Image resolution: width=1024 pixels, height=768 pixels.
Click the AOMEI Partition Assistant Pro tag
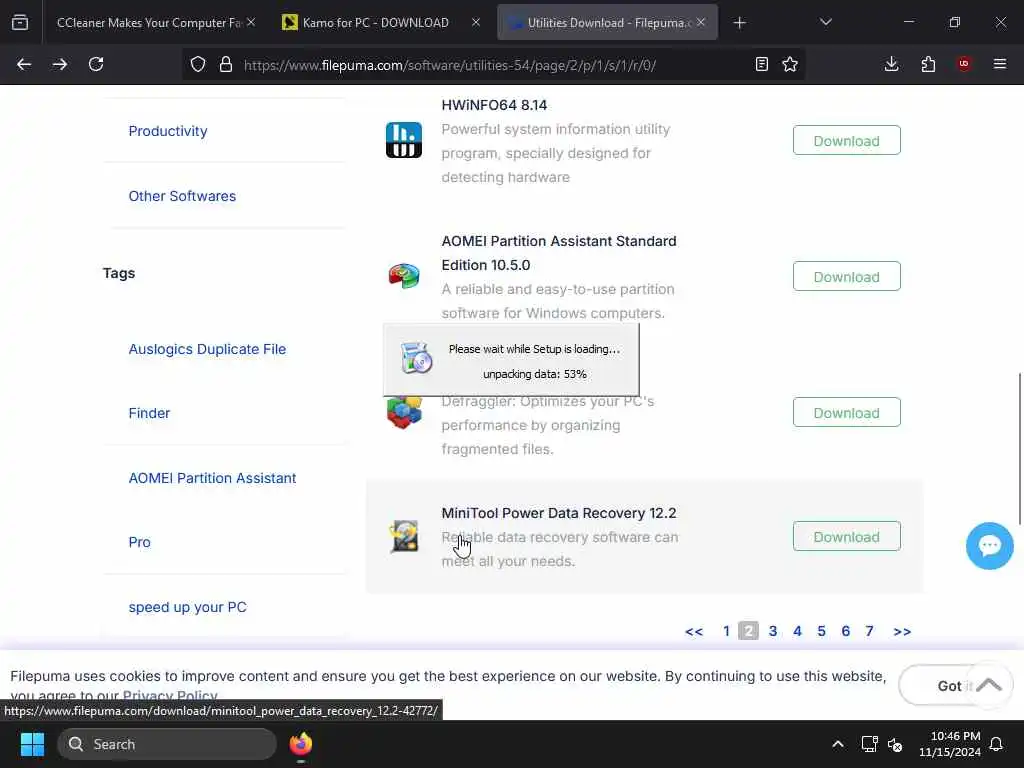212,510
